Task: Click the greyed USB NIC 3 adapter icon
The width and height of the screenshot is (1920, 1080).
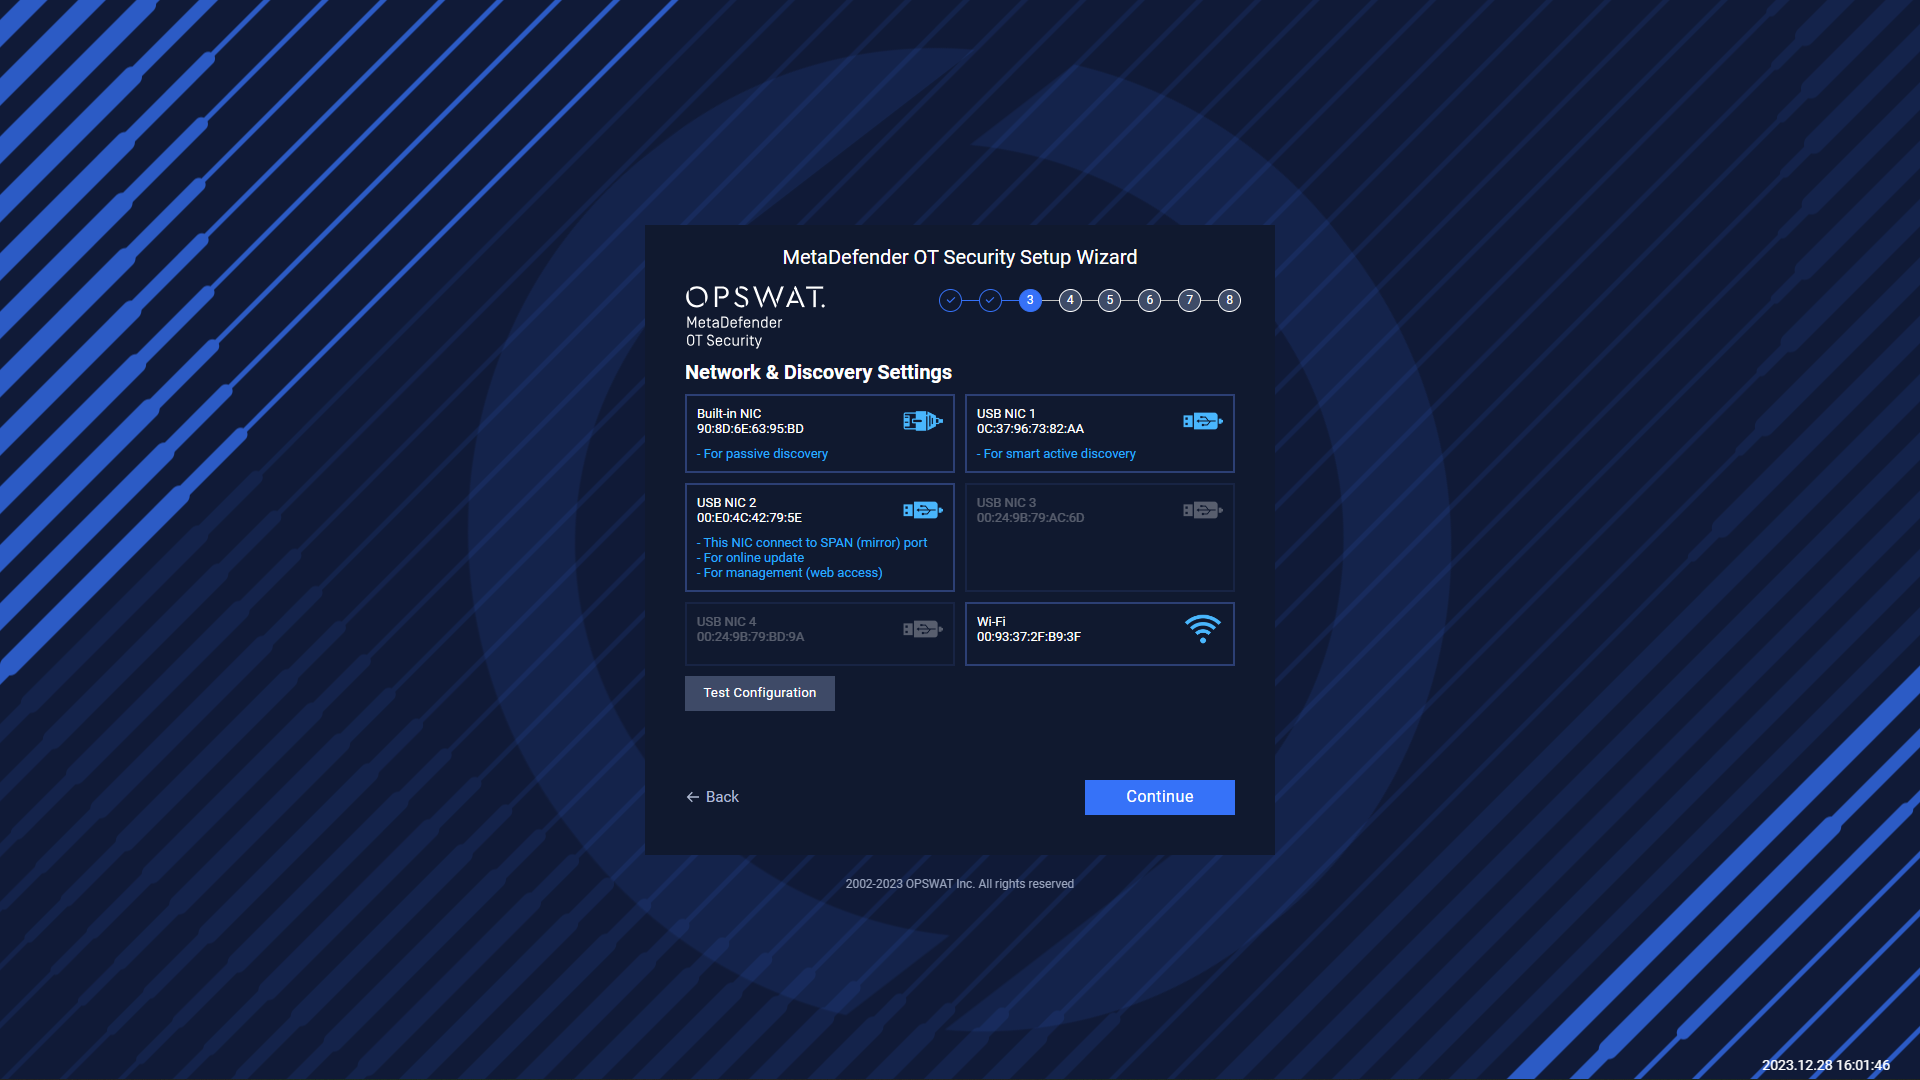Action: 1202,510
